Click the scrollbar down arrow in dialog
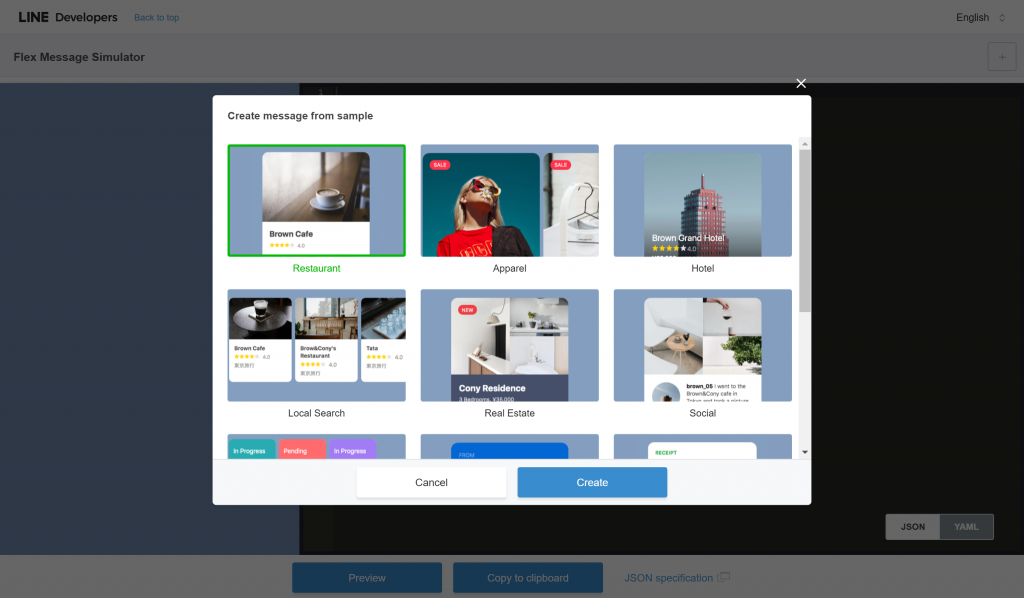This screenshot has width=1024, height=598. (805, 452)
